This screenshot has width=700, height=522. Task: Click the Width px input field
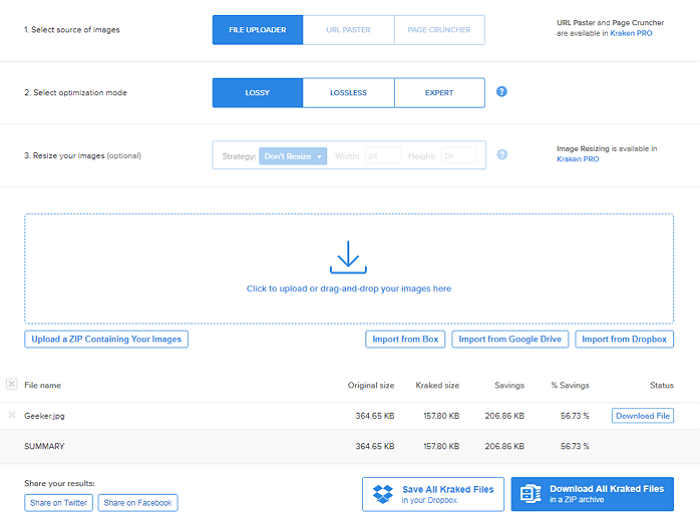[x=382, y=156]
